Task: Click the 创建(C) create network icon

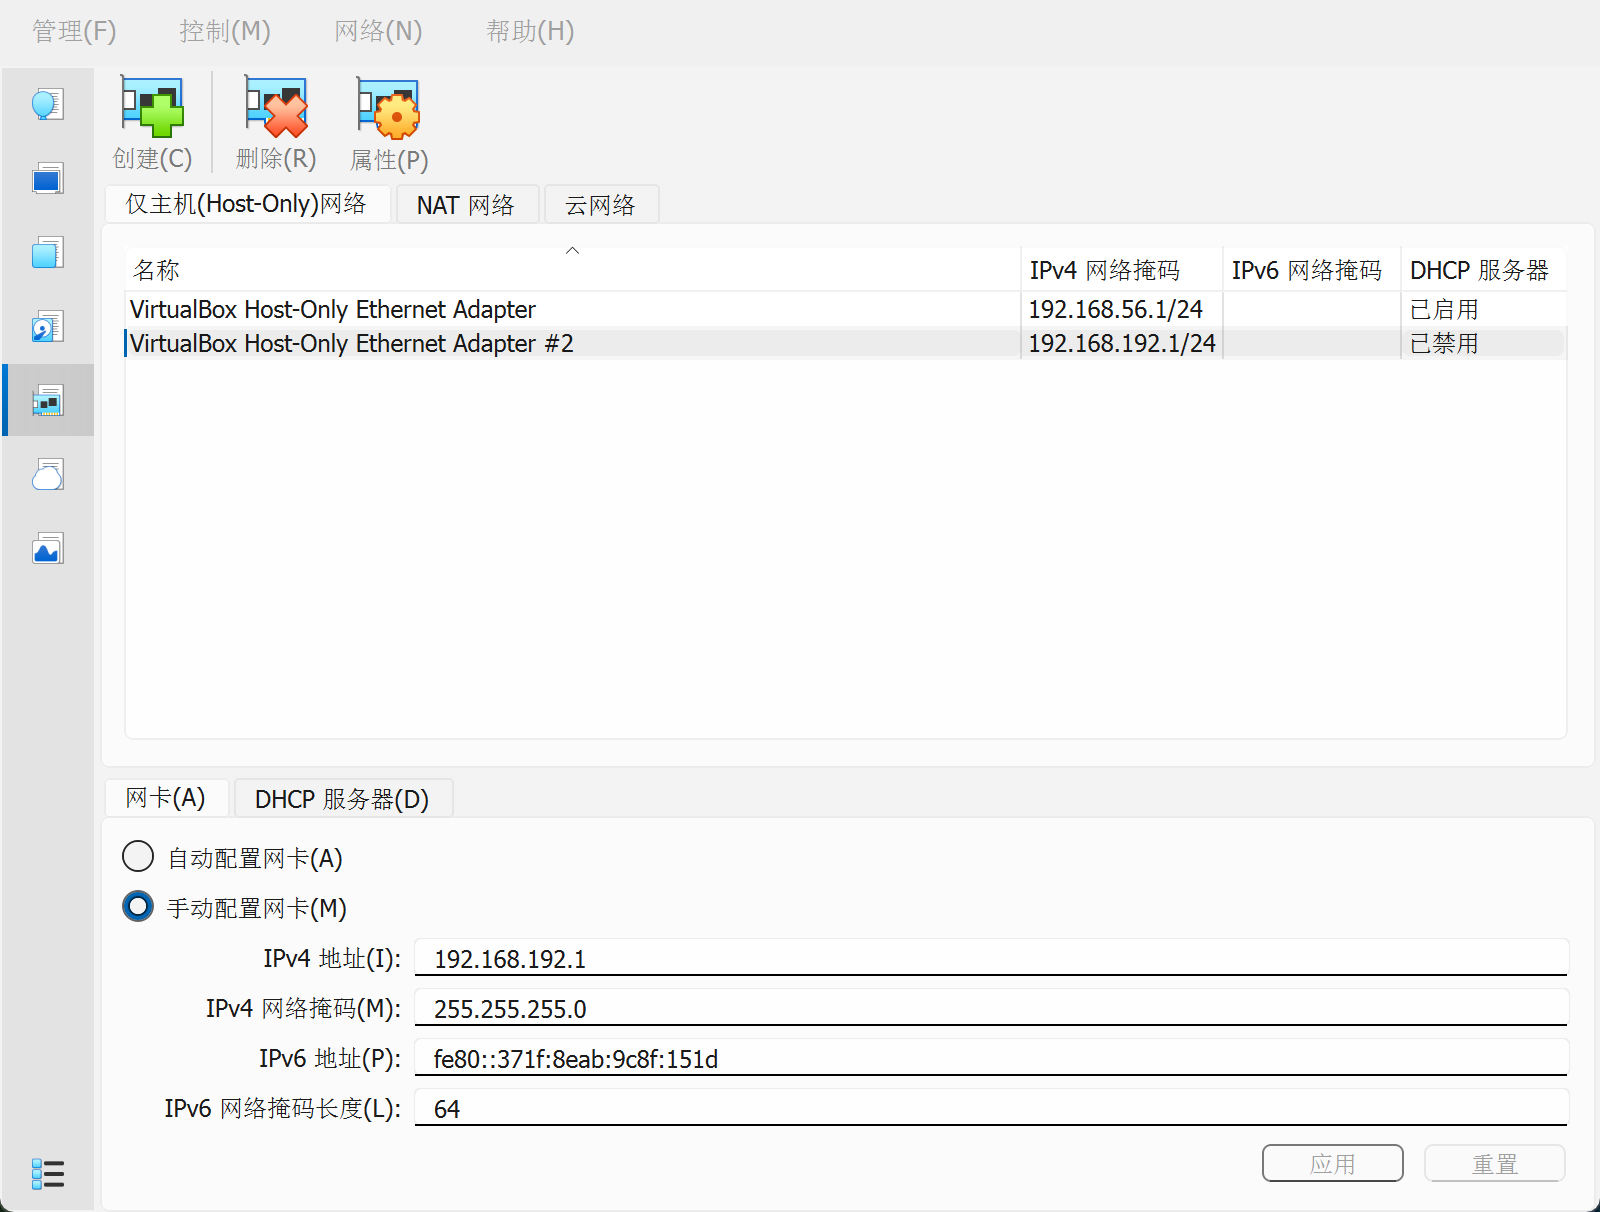Action: click(153, 122)
